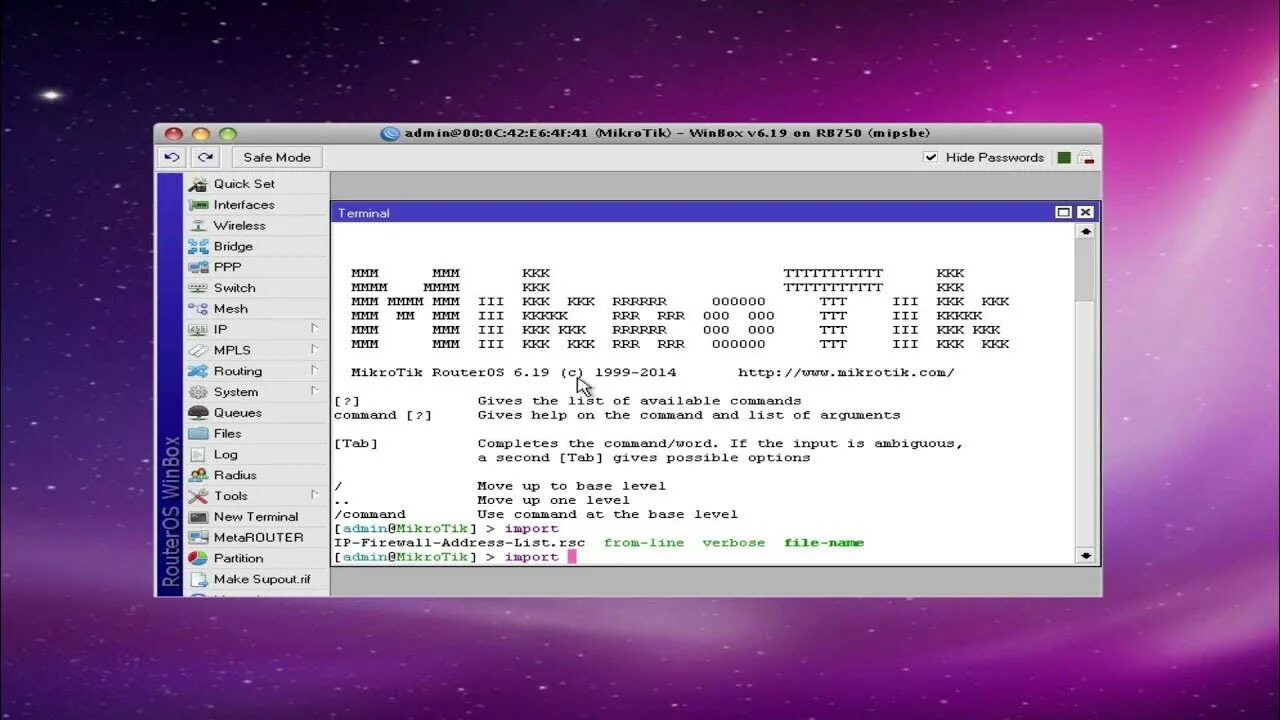Expand the Tools submenu arrow
The height and width of the screenshot is (720, 1280).
[314, 495]
